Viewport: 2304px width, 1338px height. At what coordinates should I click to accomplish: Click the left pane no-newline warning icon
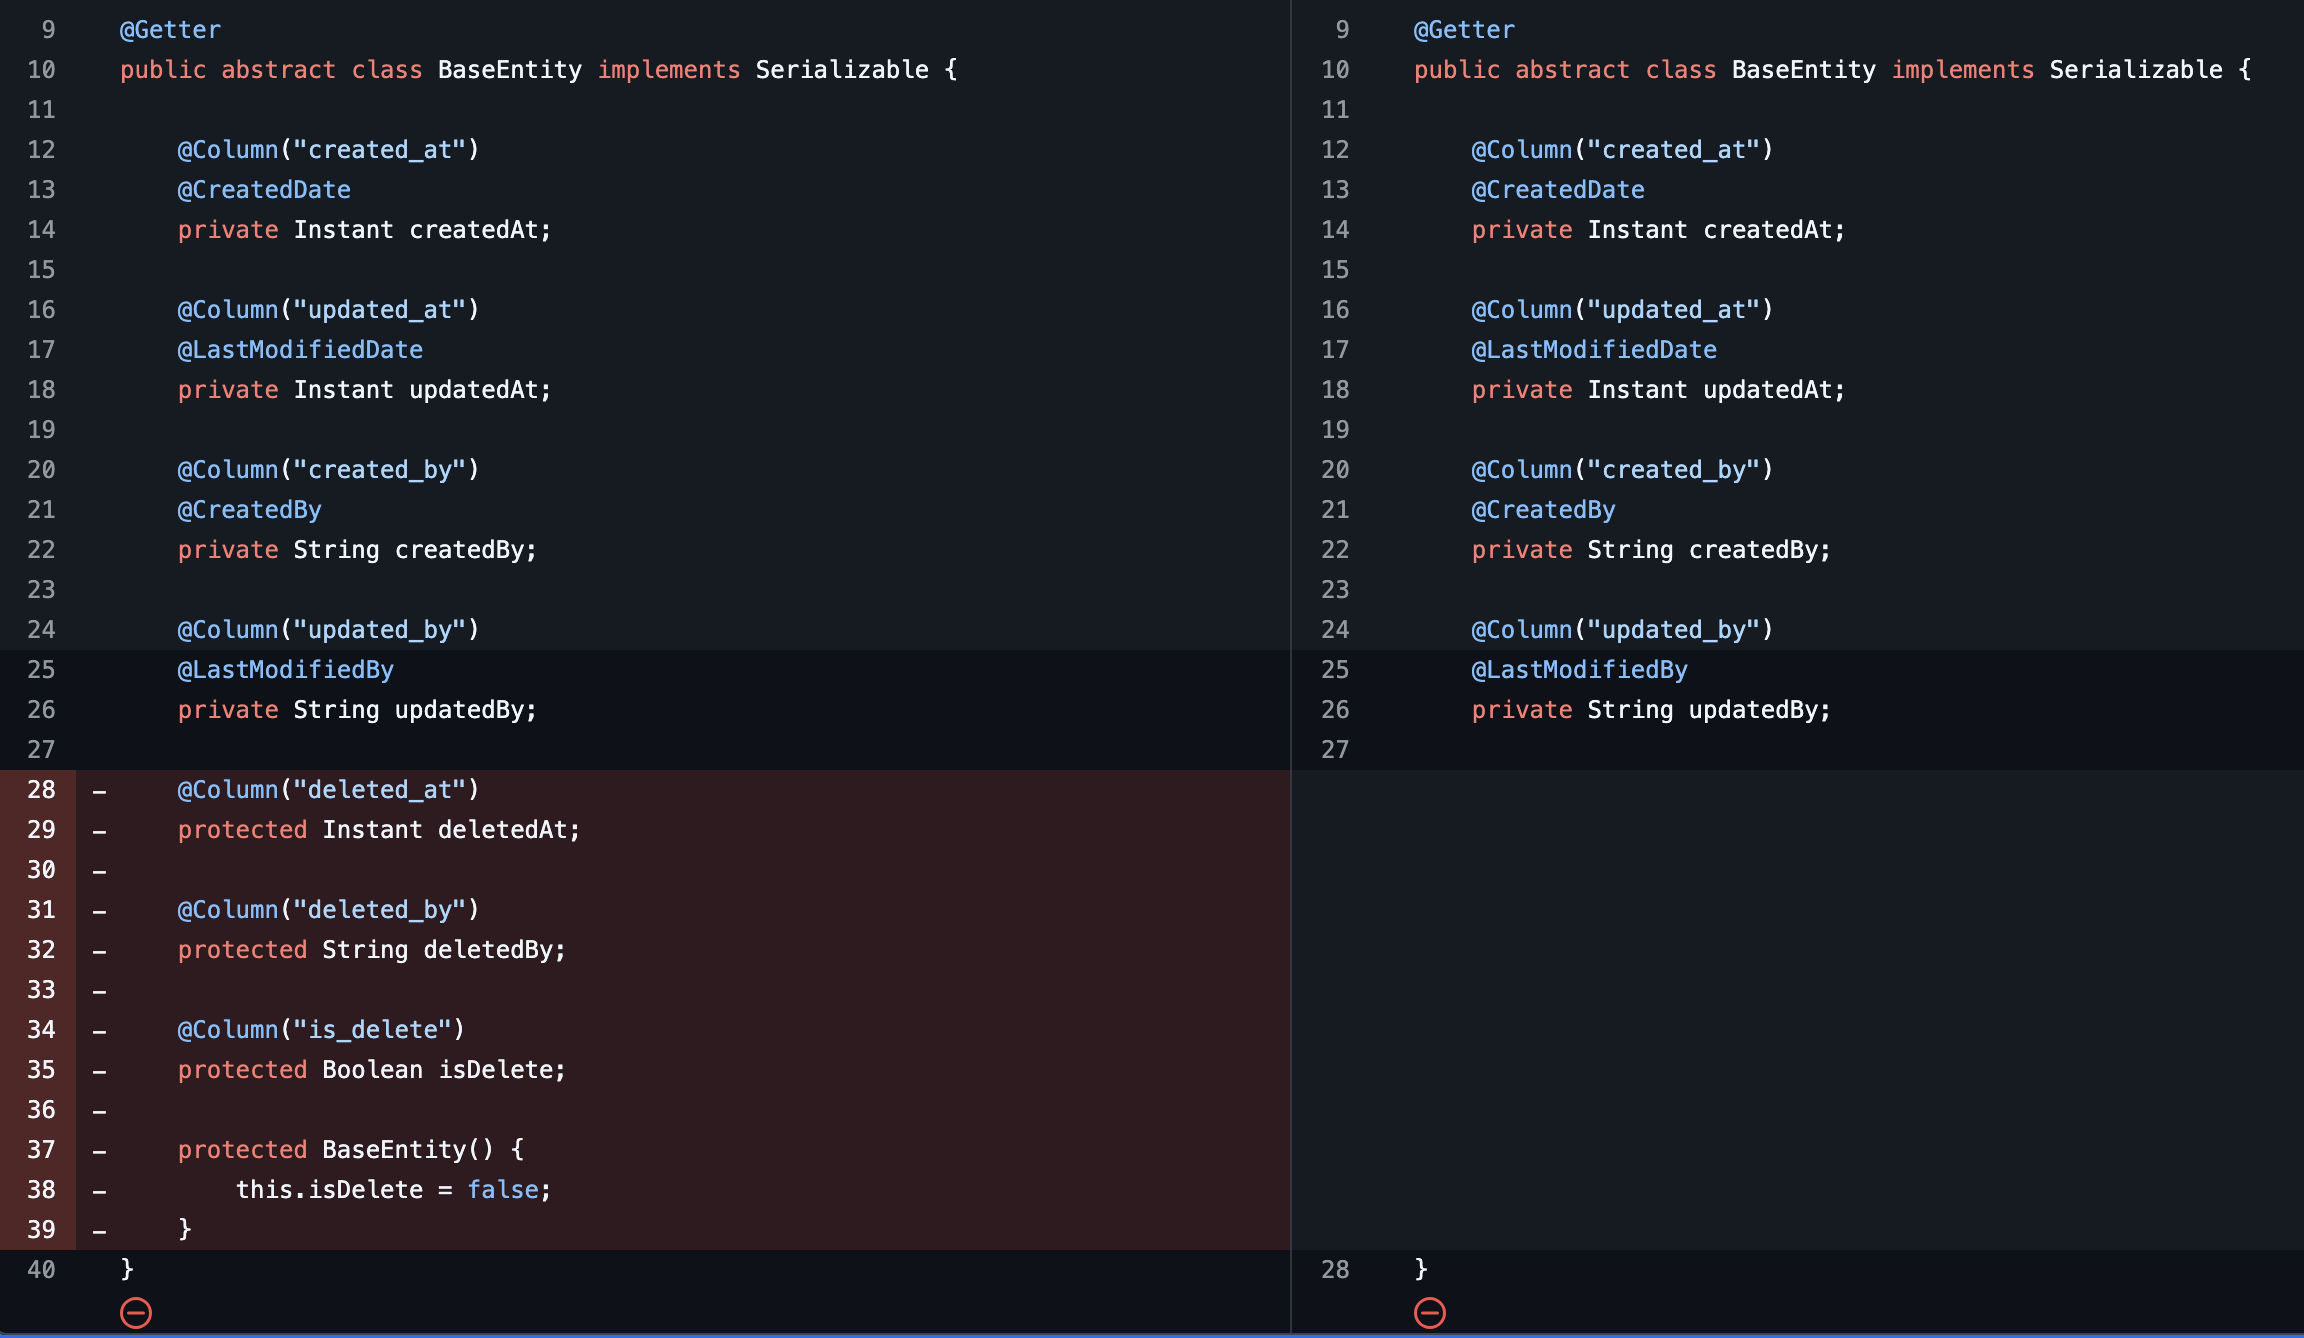tap(136, 1312)
